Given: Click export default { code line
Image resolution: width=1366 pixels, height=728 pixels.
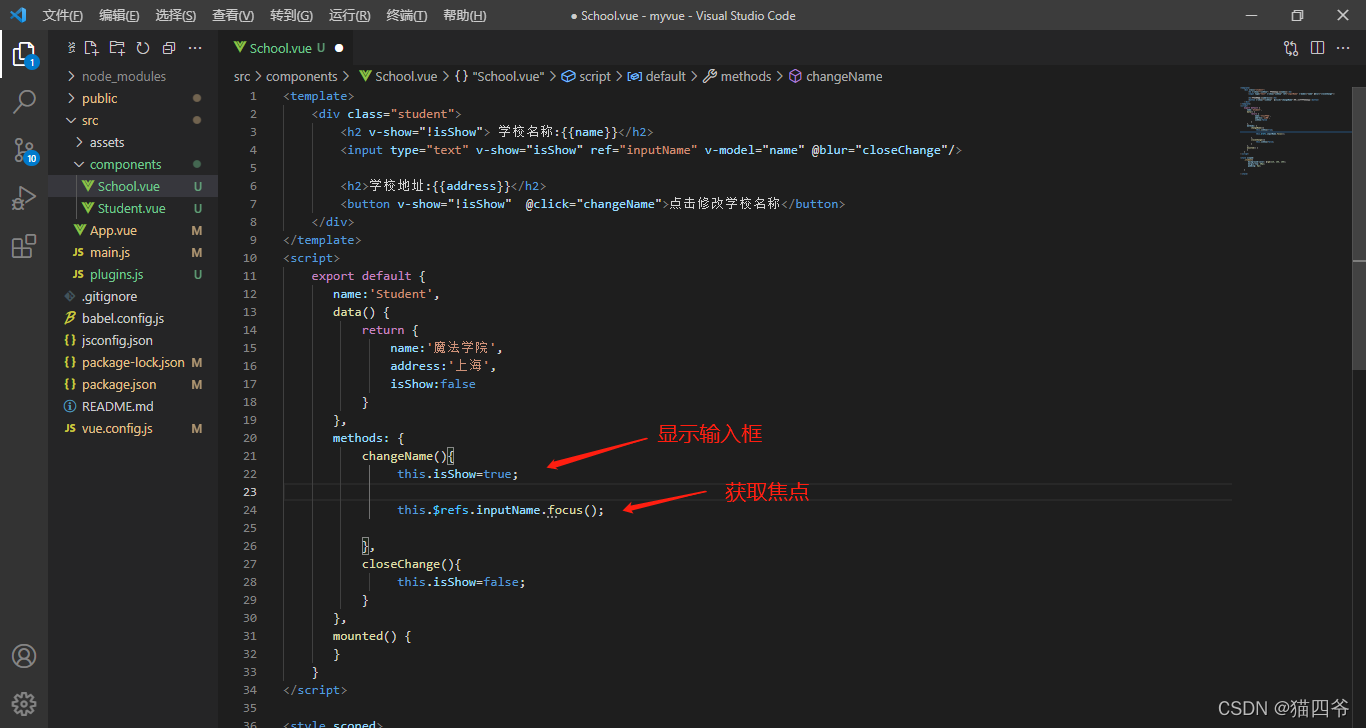Looking at the screenshot, I should click(x=369, y=276).
